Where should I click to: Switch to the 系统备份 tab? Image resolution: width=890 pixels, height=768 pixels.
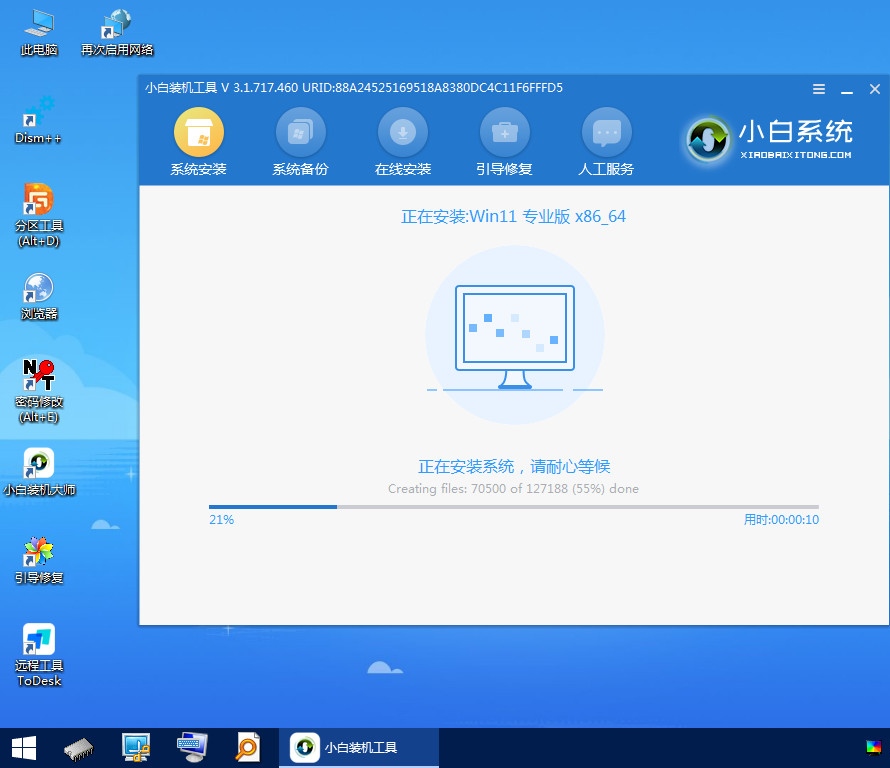tap(300, 133)
